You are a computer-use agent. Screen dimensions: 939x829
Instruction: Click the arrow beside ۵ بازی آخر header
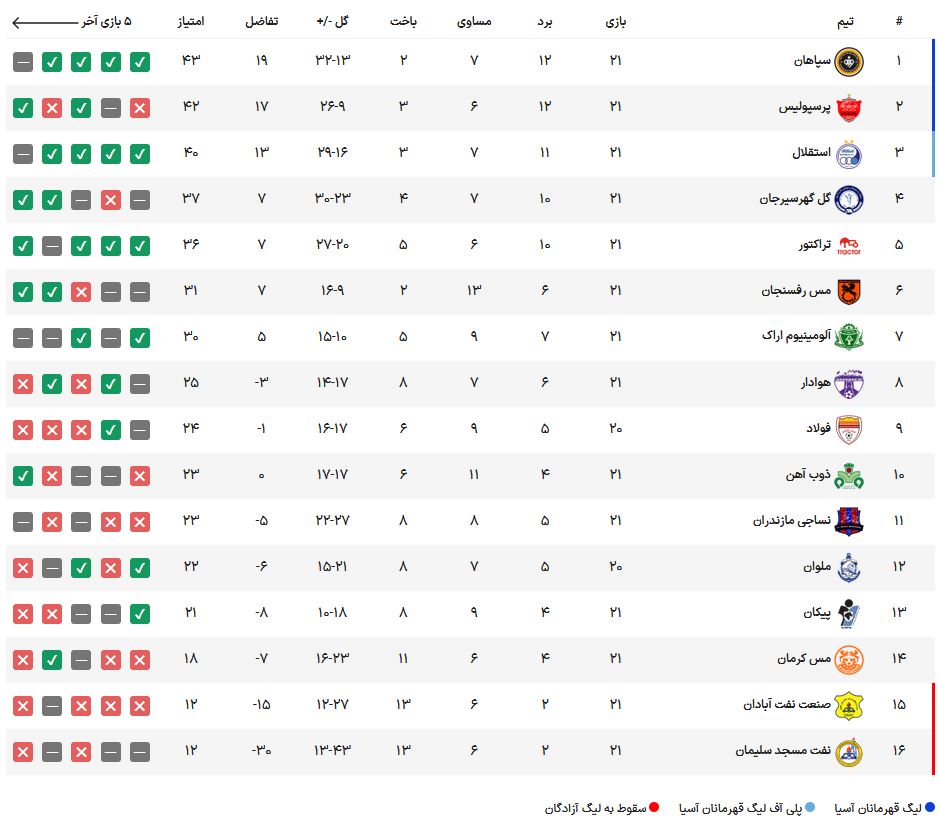45,23
